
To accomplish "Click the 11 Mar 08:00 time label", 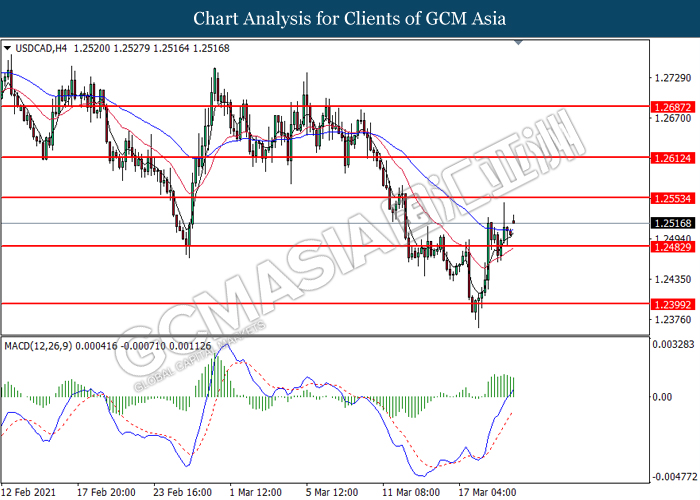I will click(411, 492).
